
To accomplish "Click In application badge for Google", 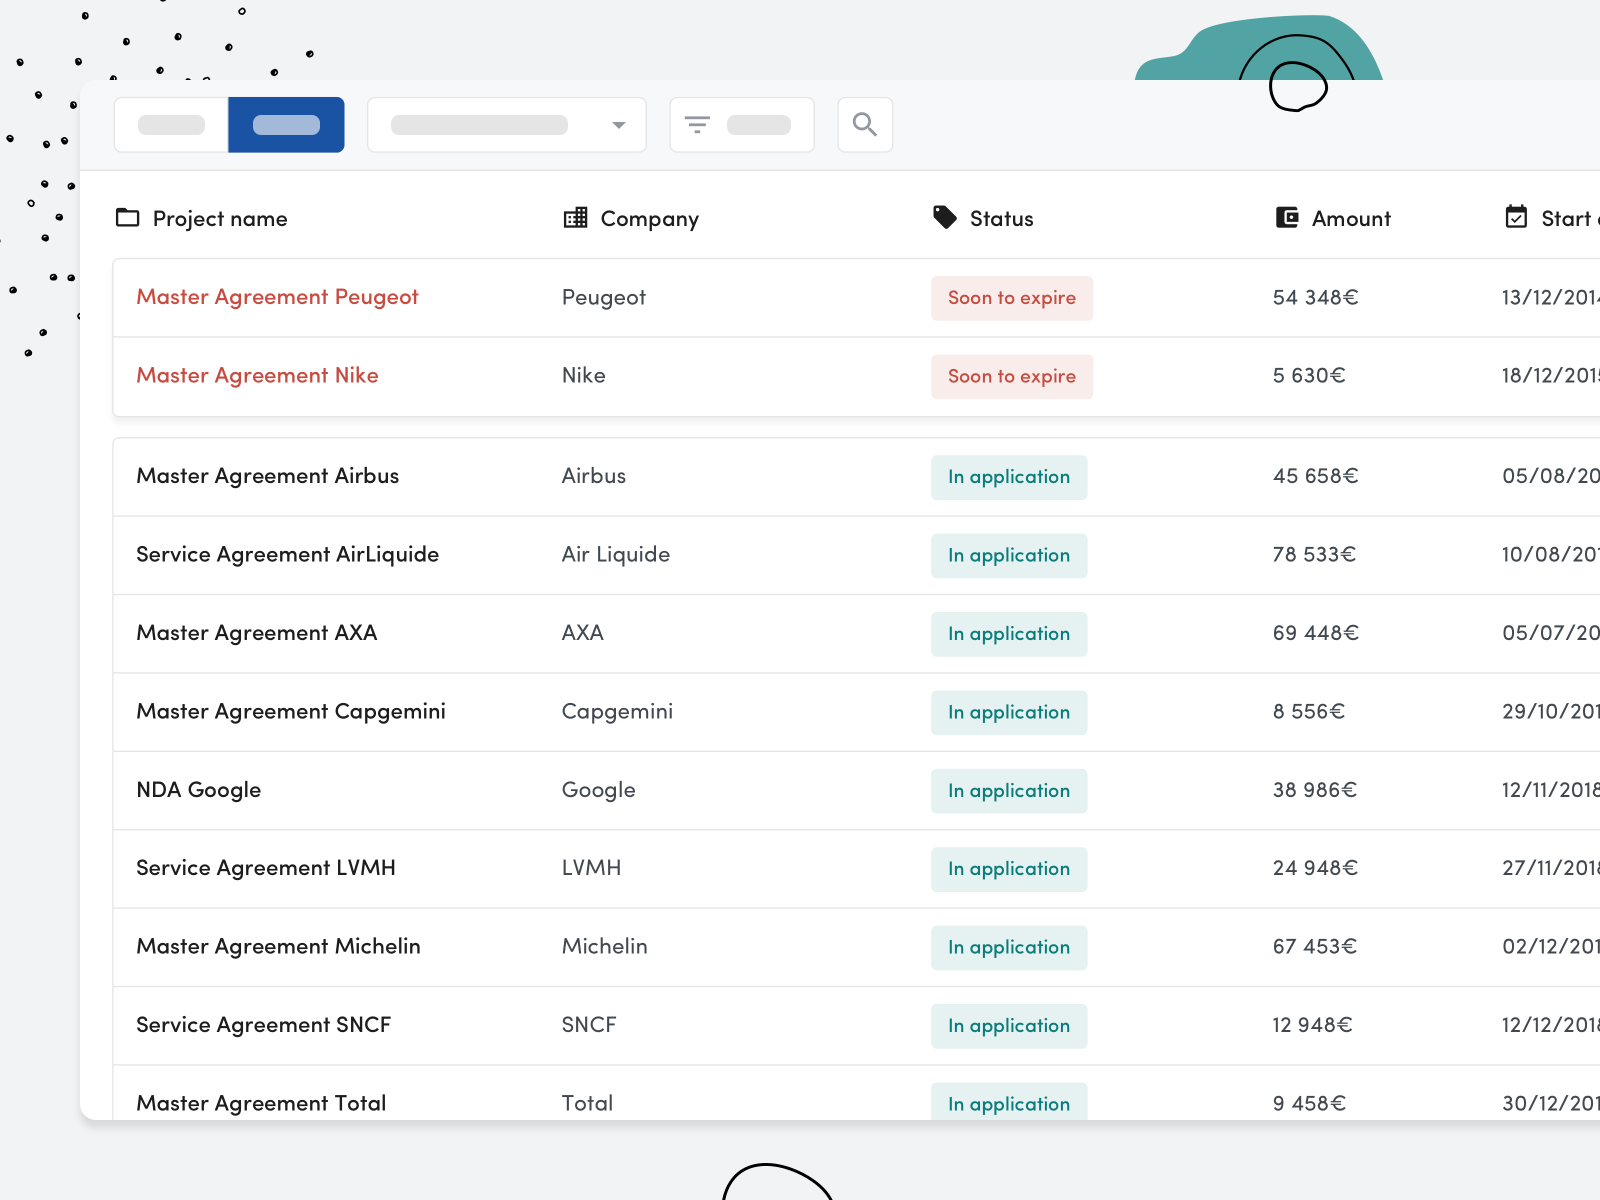I will [1009, 791].
